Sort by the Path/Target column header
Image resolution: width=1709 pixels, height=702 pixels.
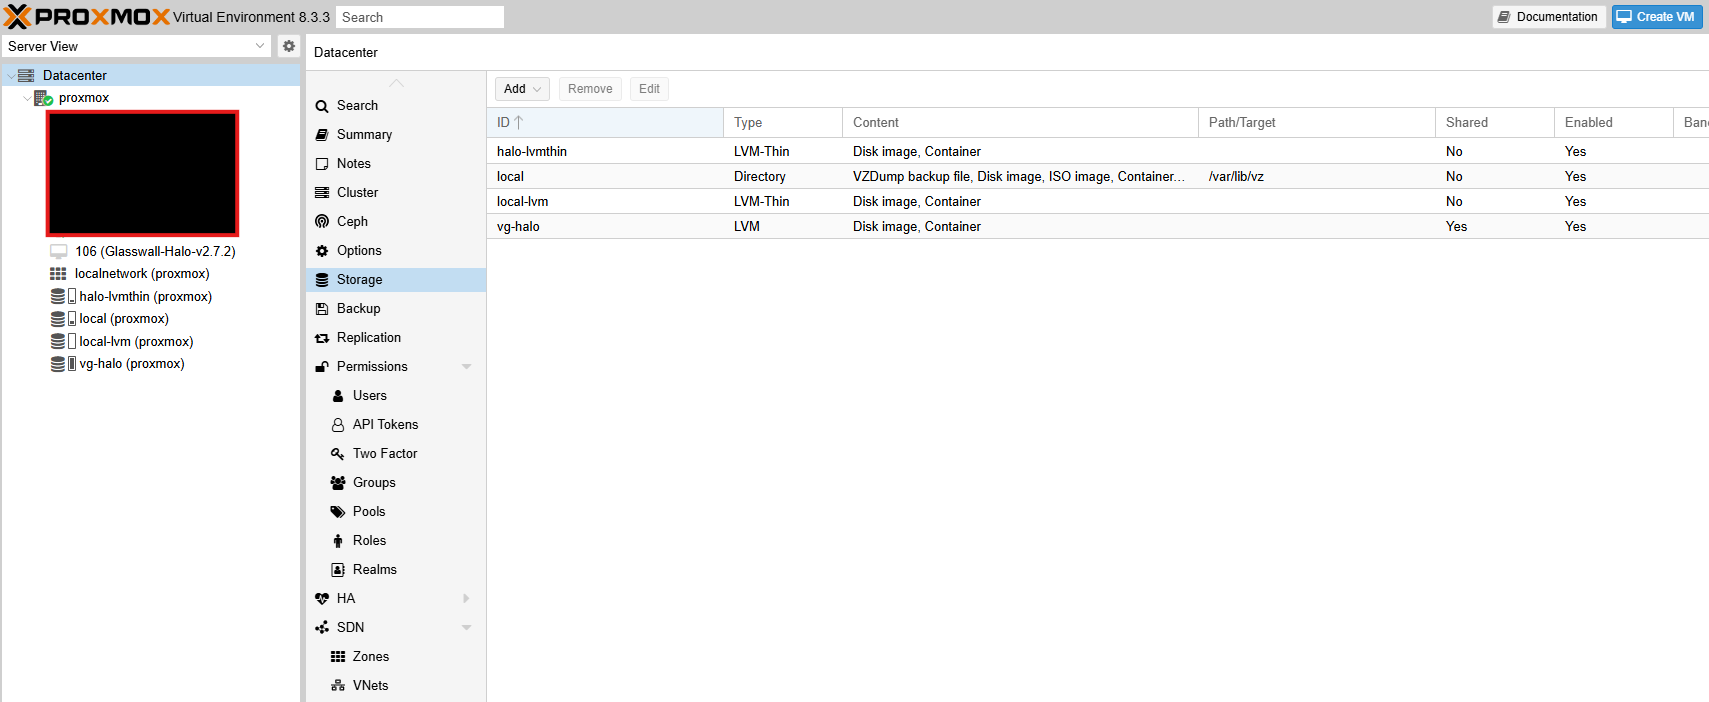click(1317, 122)
